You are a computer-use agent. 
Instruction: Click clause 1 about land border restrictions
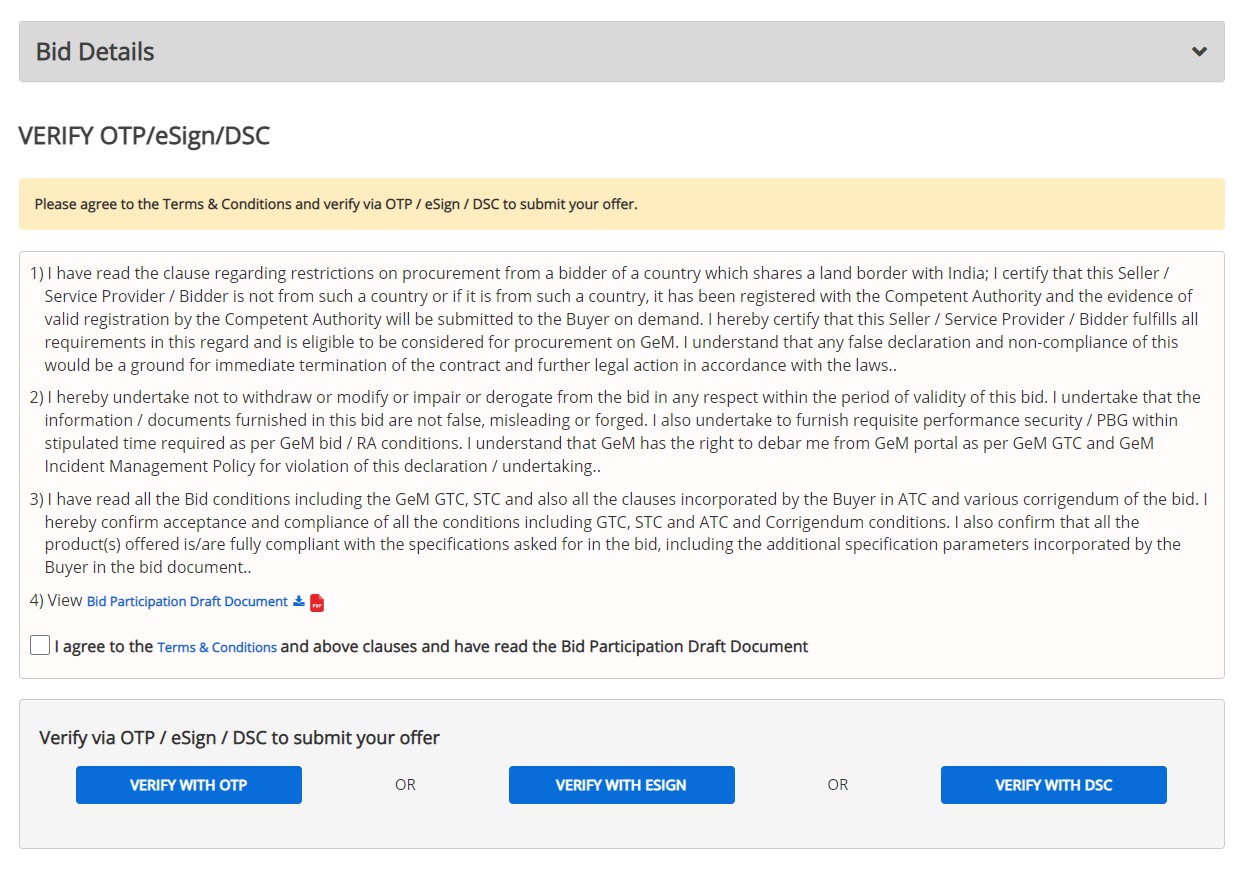tap(620, 319)
